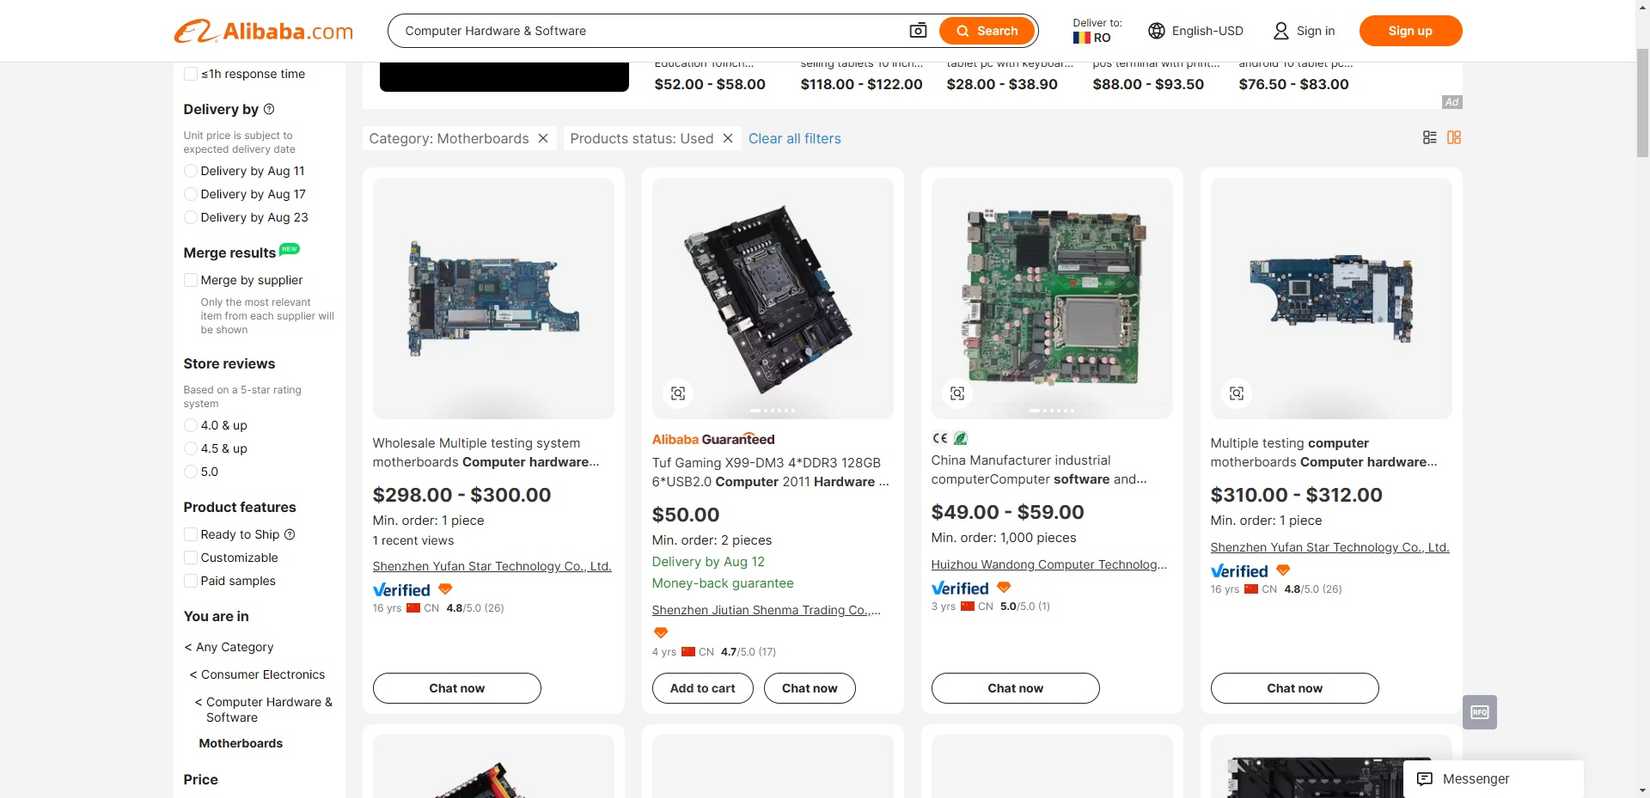This screenshot has height=798, width=1650.
Task: Check the Merge by supplier checkbox
Action: tap(190, 280)
